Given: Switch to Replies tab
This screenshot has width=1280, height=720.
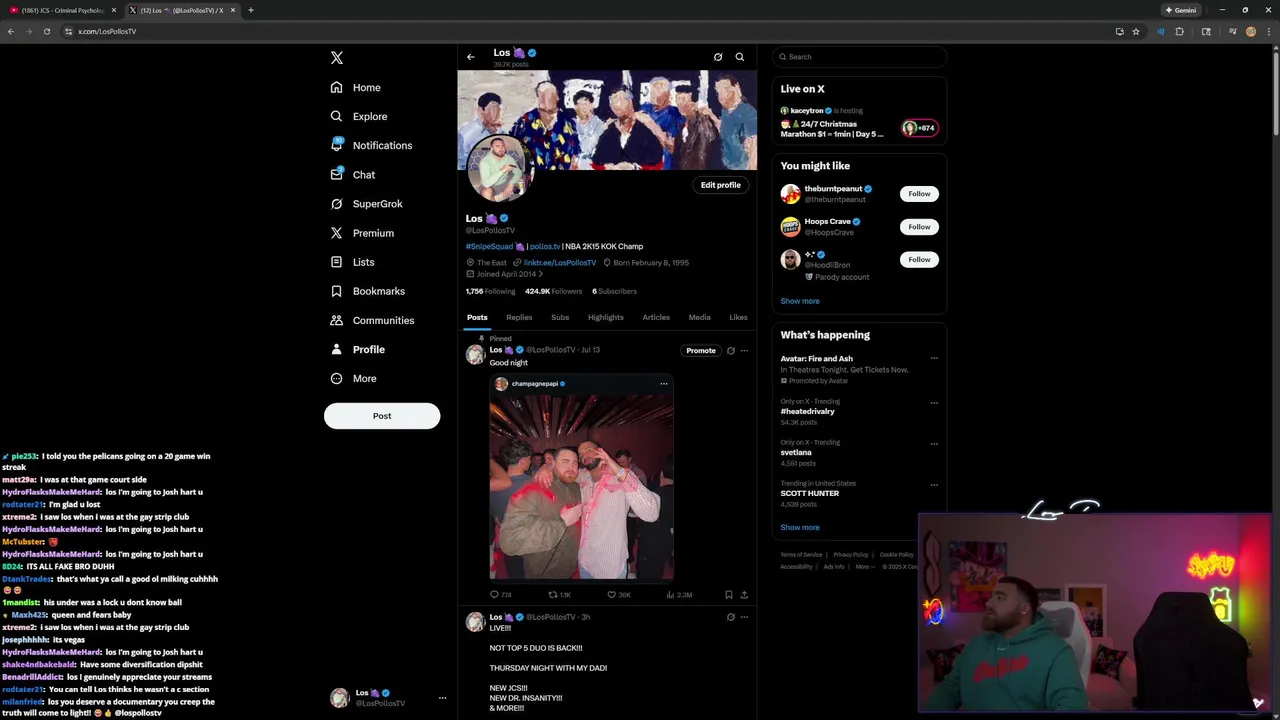Looking at the screenshot, I should point(519,317).
